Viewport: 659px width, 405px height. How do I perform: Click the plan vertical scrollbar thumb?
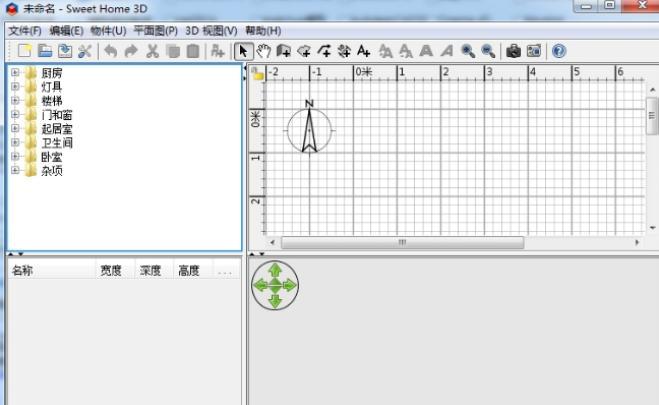point(652,116)
